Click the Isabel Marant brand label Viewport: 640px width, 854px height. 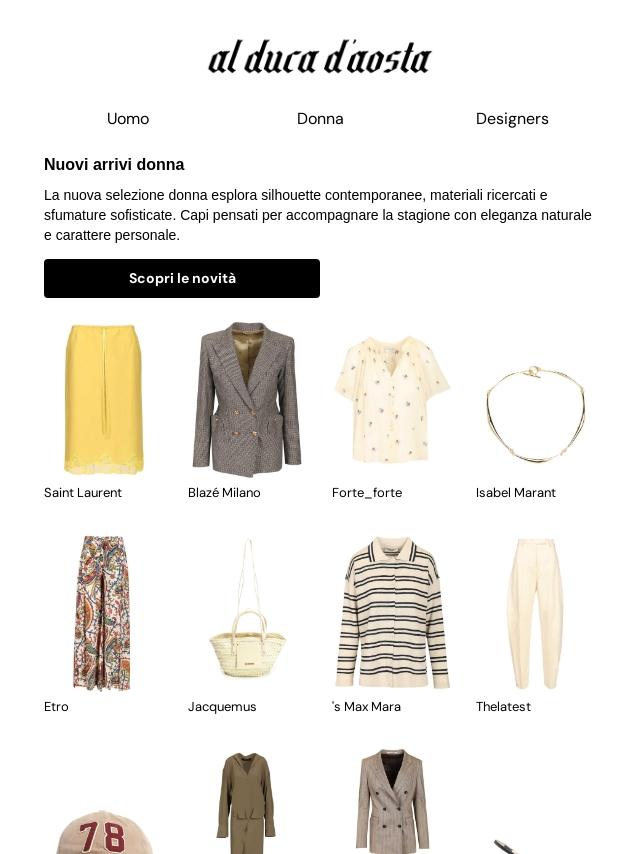(515, 492)
